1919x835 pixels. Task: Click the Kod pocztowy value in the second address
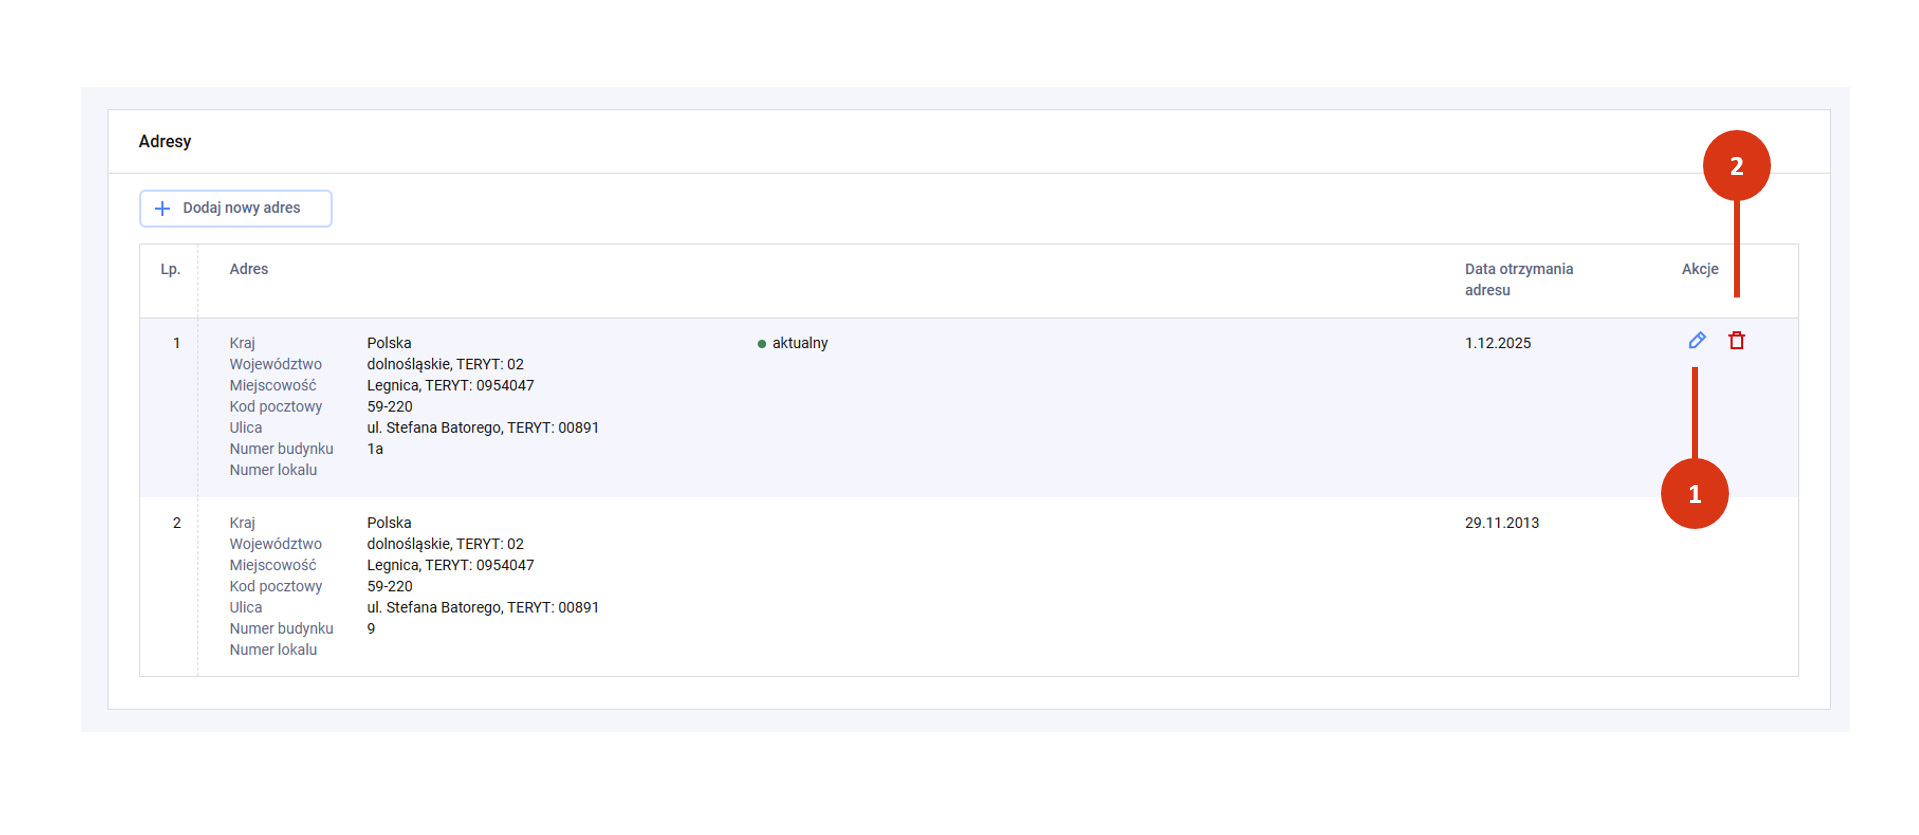coord(389,587)
